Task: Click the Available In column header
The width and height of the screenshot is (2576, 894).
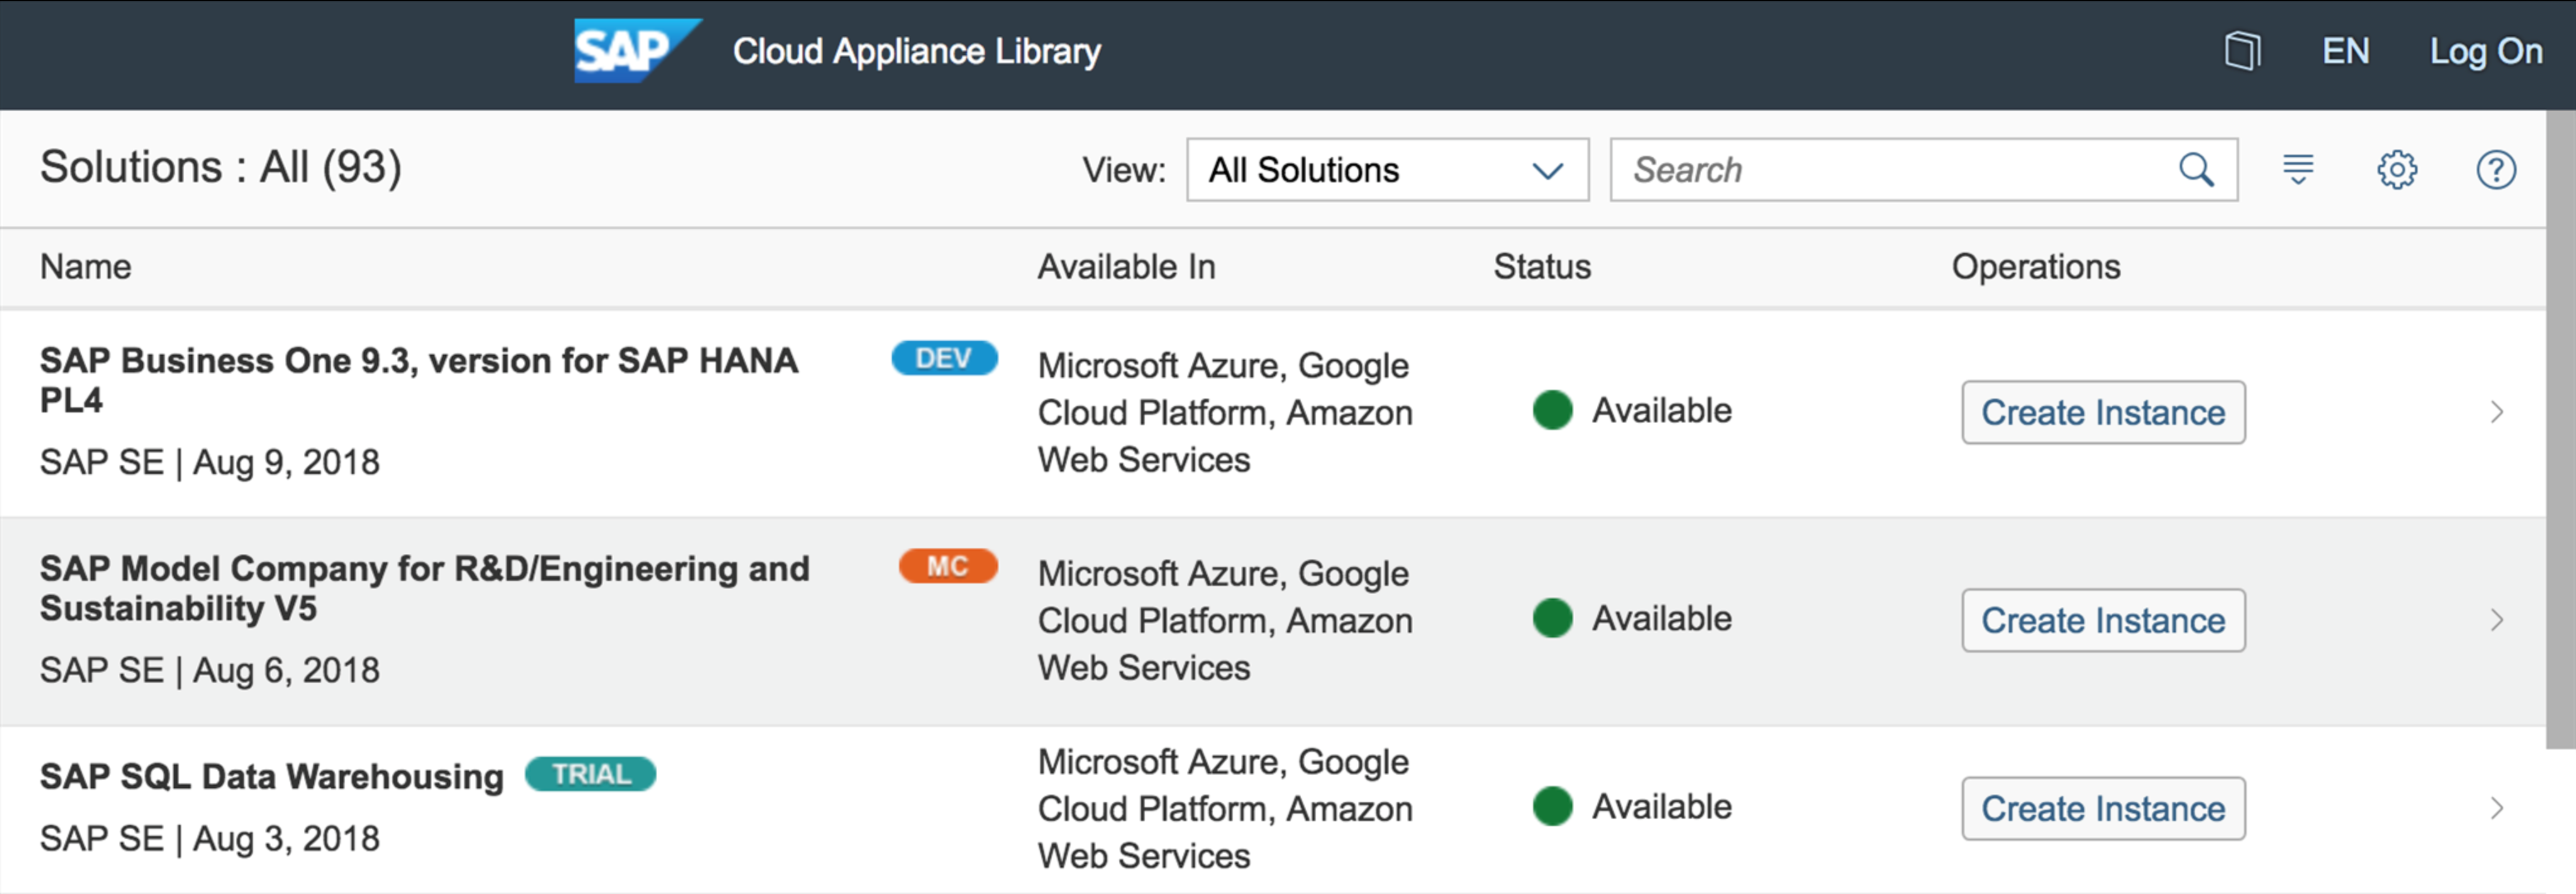Action: tap(1126, 267)
